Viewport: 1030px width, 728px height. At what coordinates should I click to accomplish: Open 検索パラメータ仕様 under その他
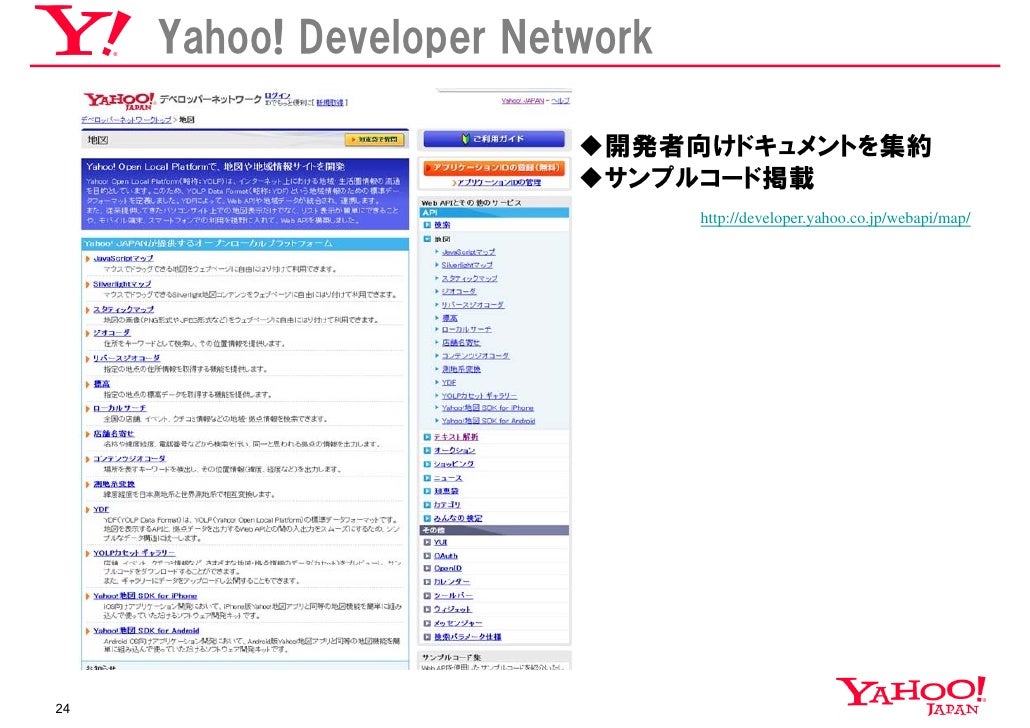(467, 637)
